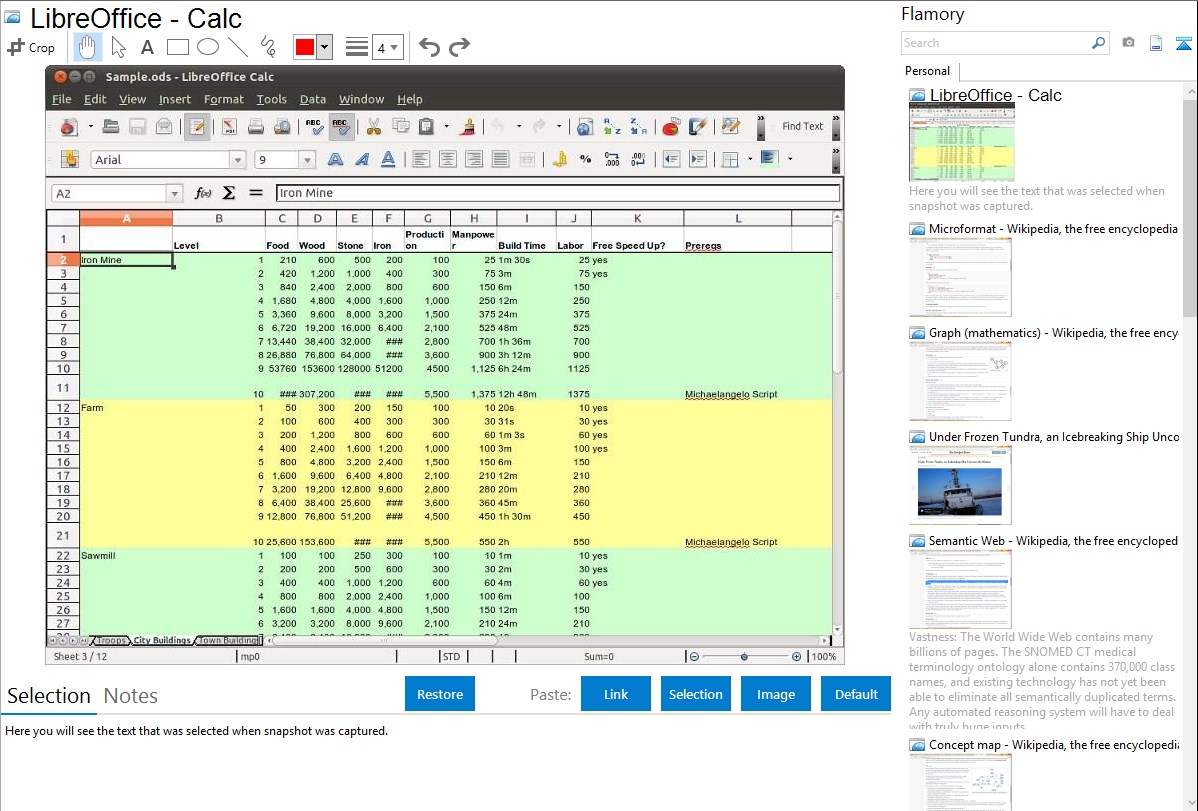Switch to the Notes tab
Screen dimensions: 1198x811
[x=130, y=696]
